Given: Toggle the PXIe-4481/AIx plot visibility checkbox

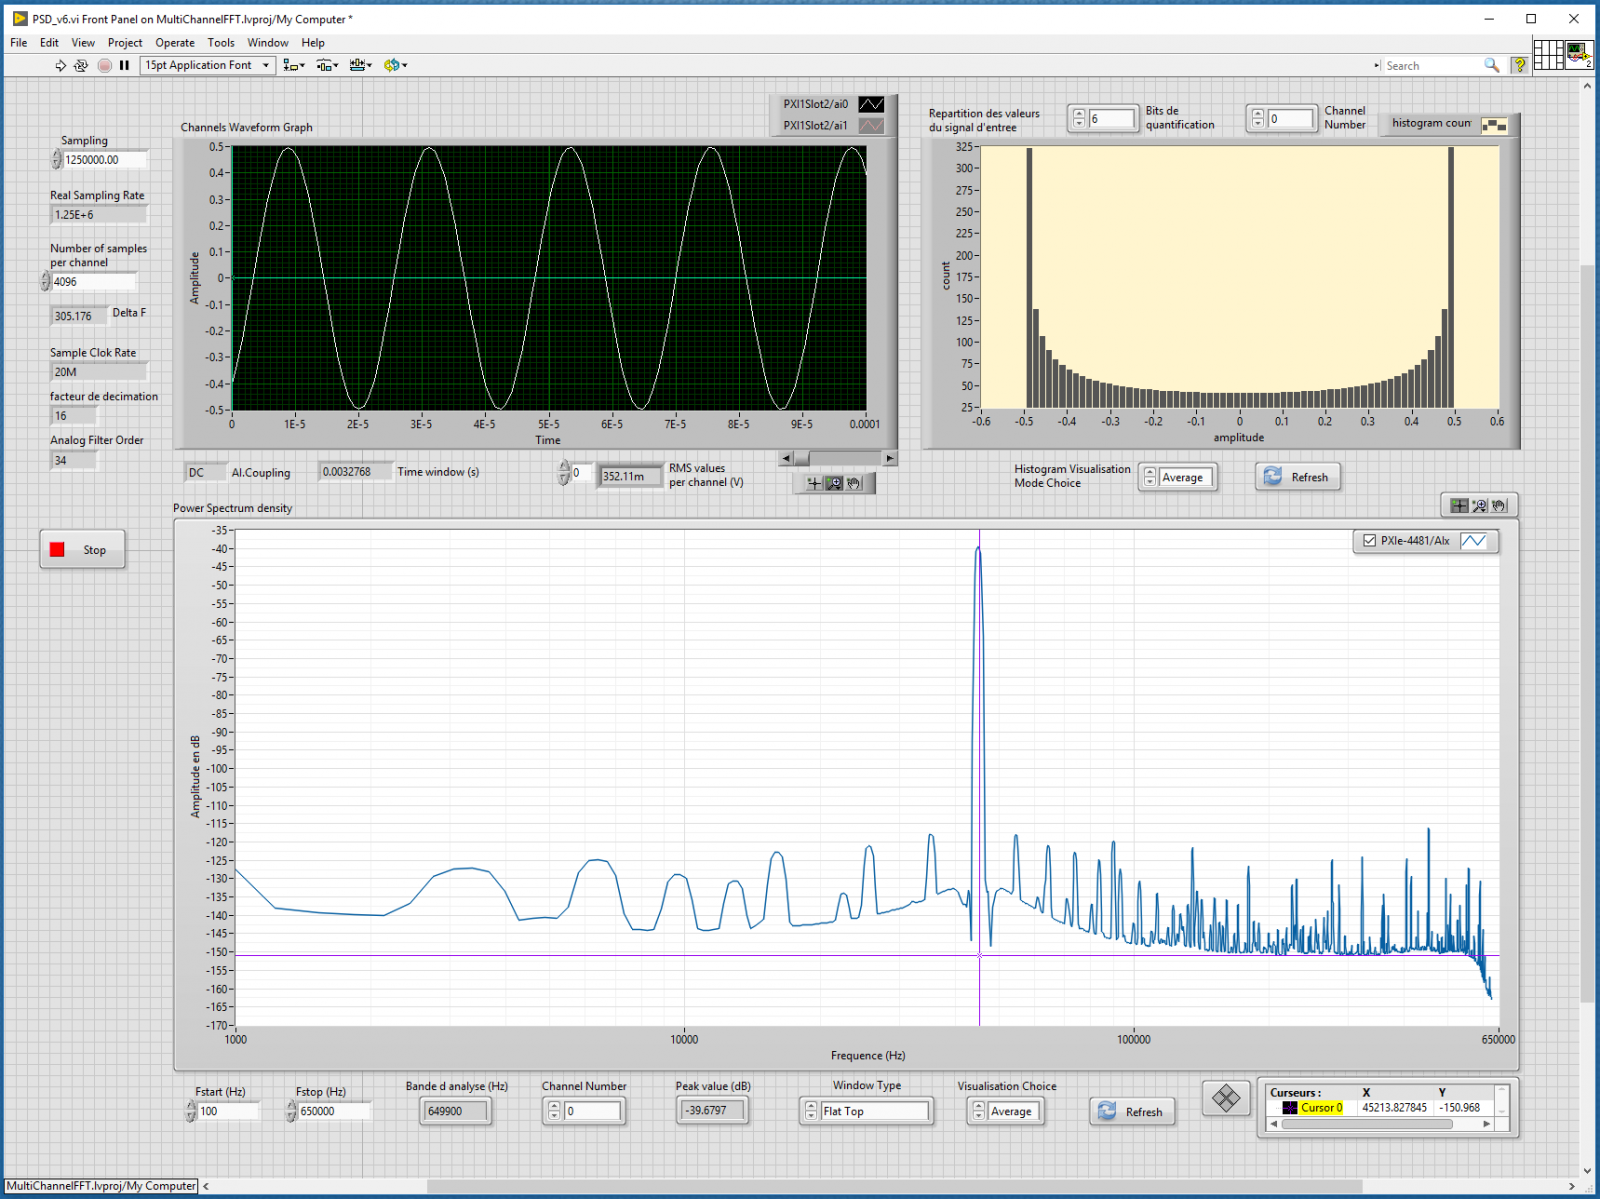Looking at the screenshot, I should tap(1370, 541).
